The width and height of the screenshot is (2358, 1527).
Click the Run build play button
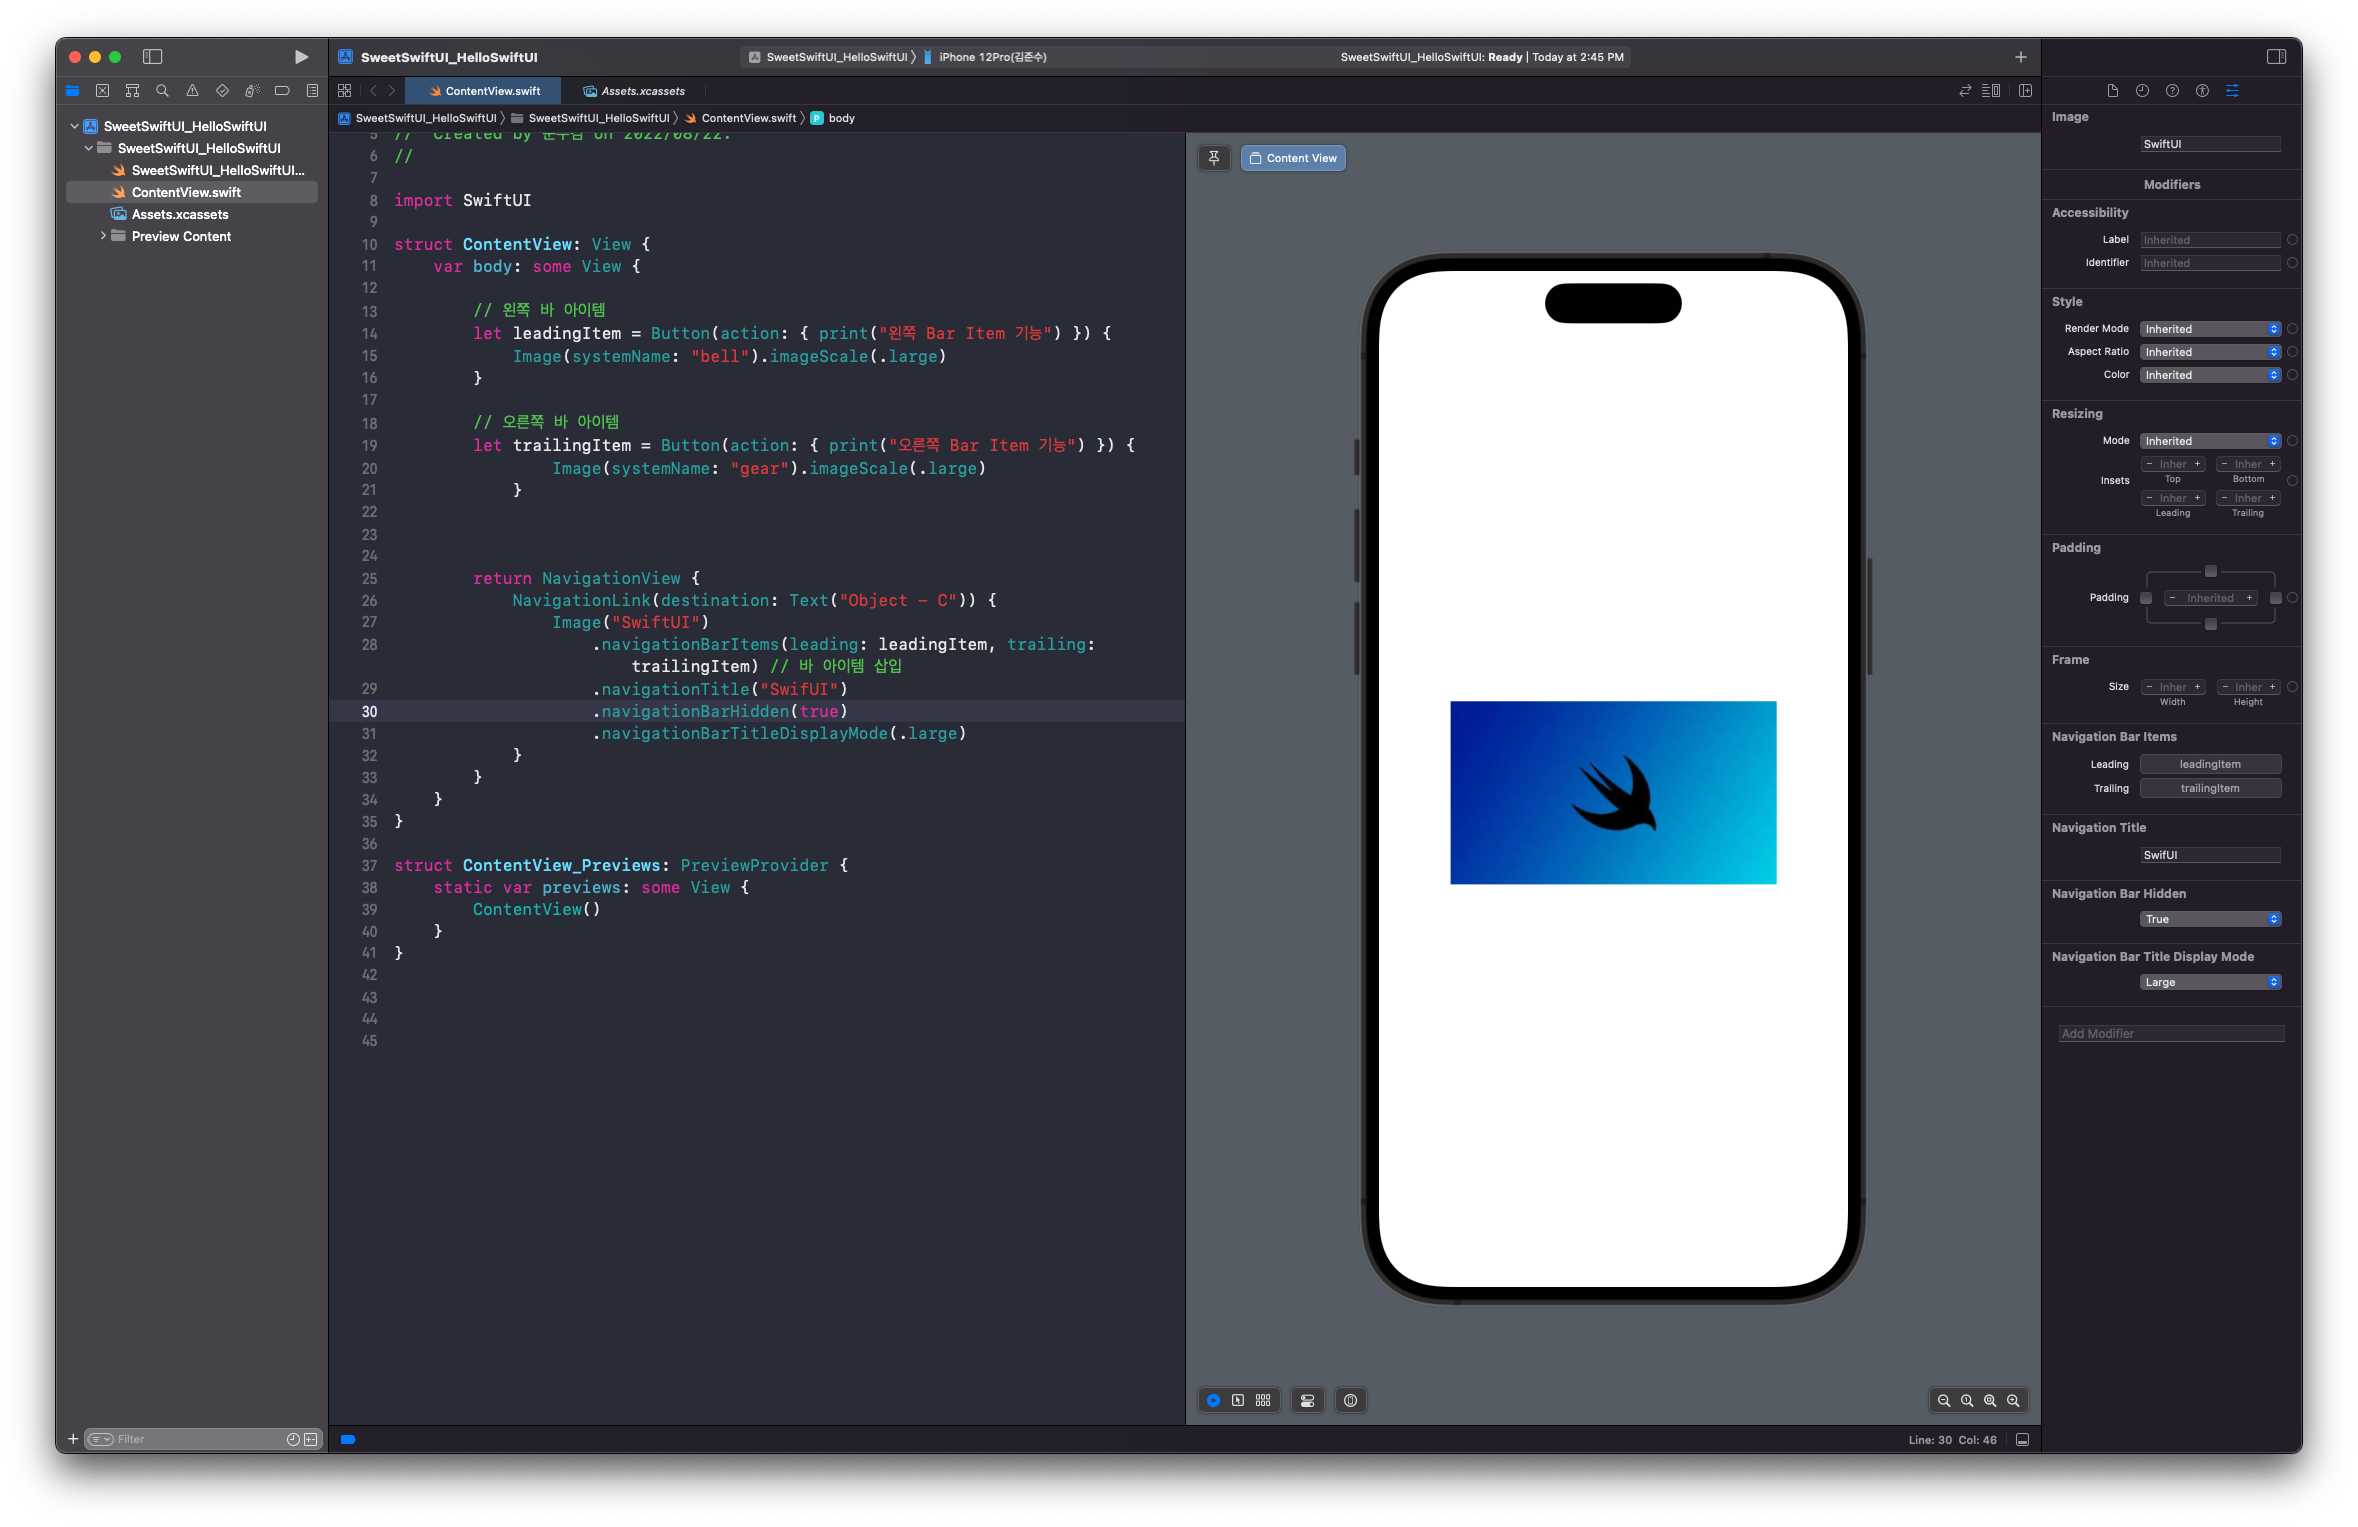click(x=301, y=57)
